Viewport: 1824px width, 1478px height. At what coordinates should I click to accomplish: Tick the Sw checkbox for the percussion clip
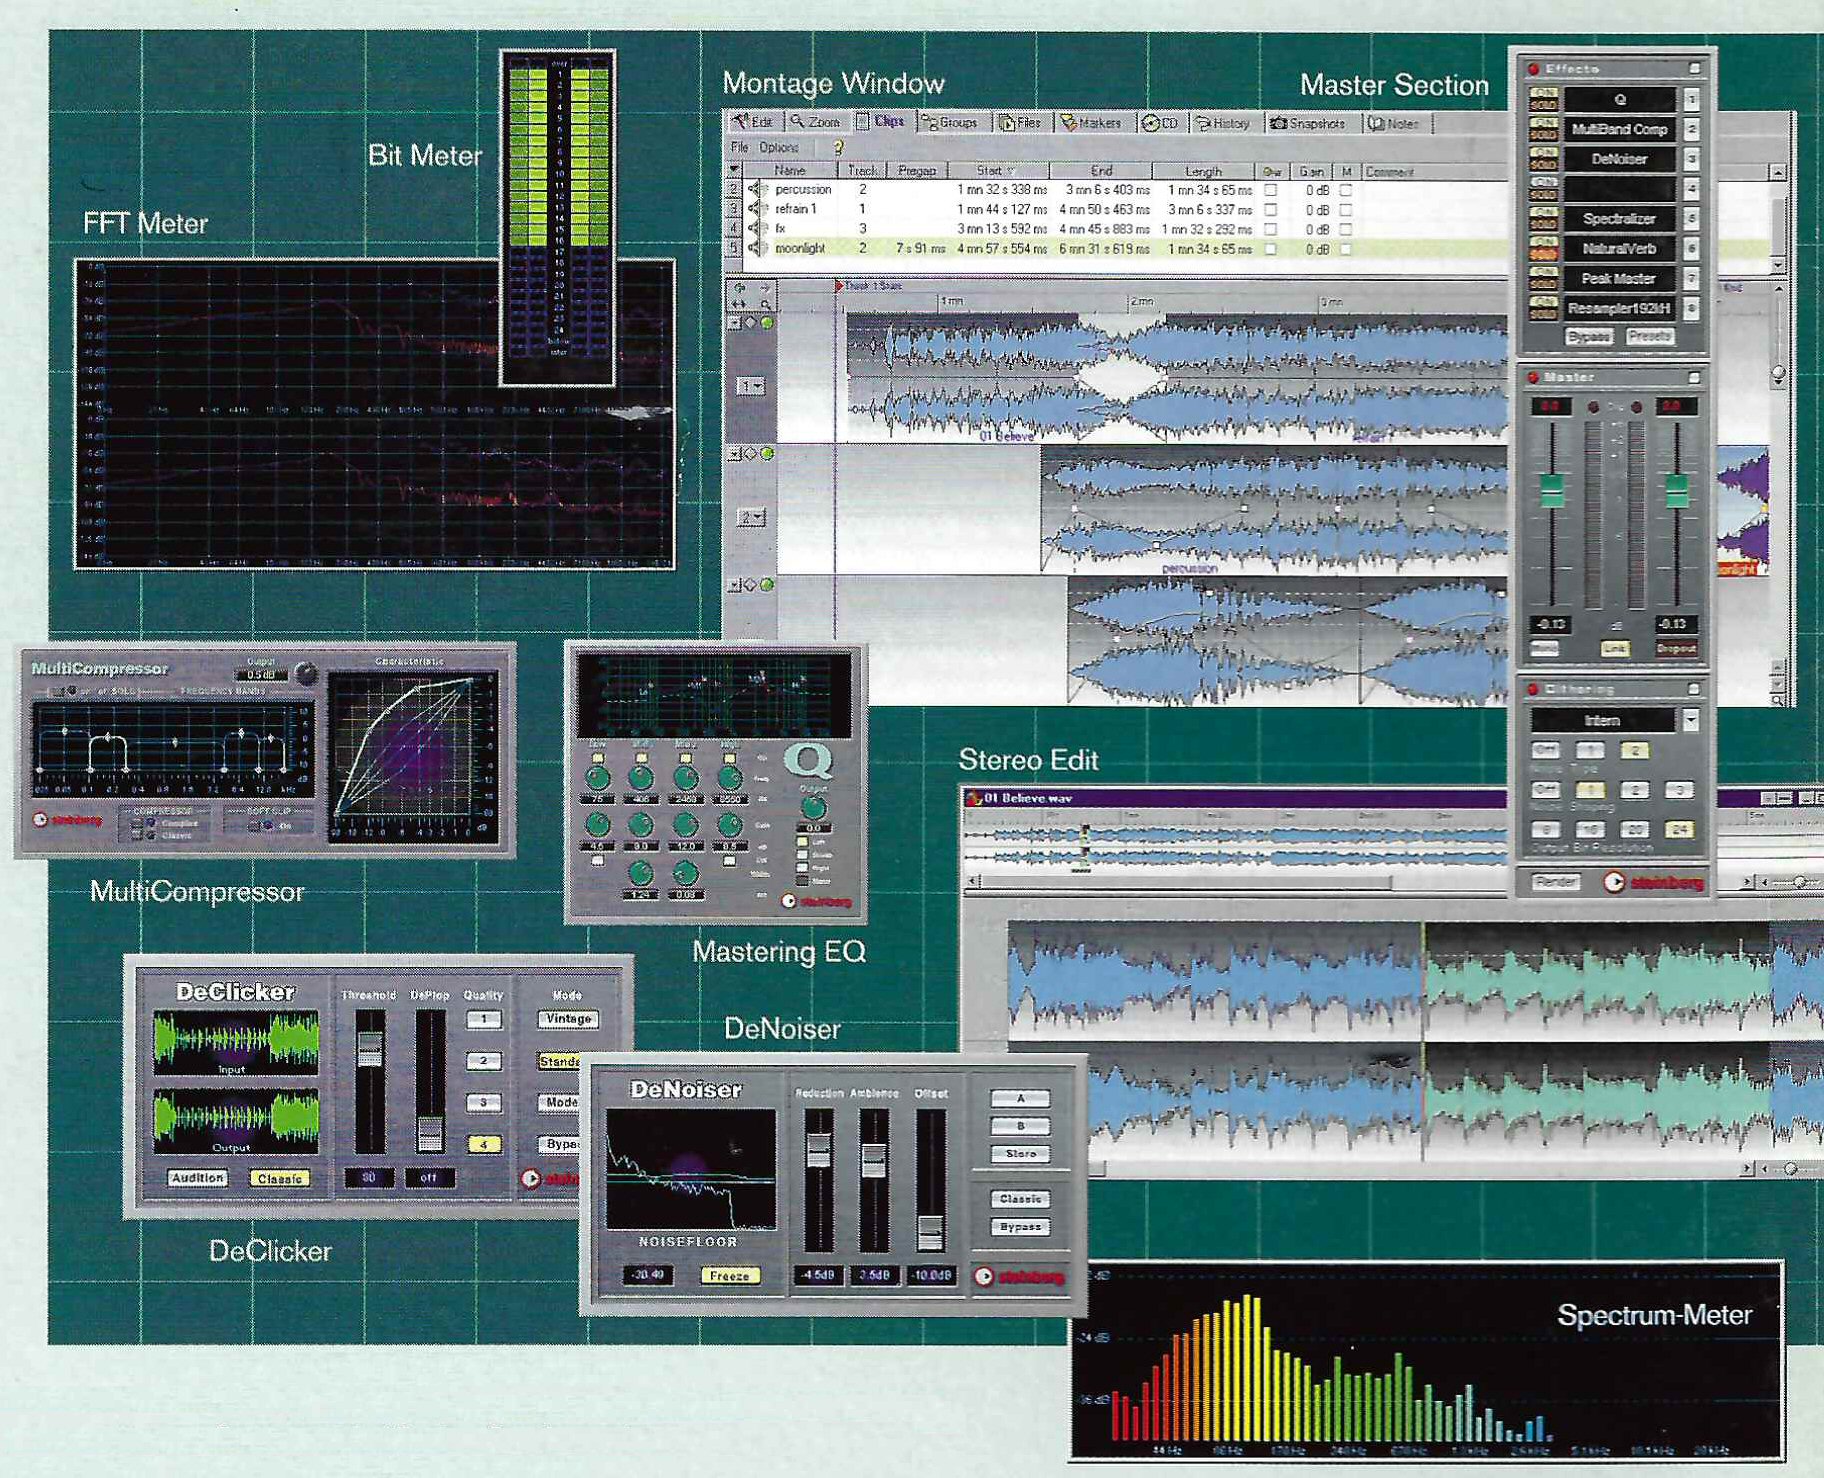tap(1270, 190)
